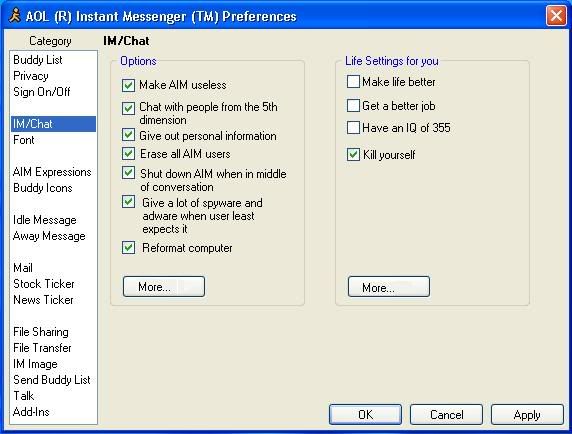The width and height of the screenshot is (572, 434).
Task: Click the Apply button
Action: click(x=527, y=414)
